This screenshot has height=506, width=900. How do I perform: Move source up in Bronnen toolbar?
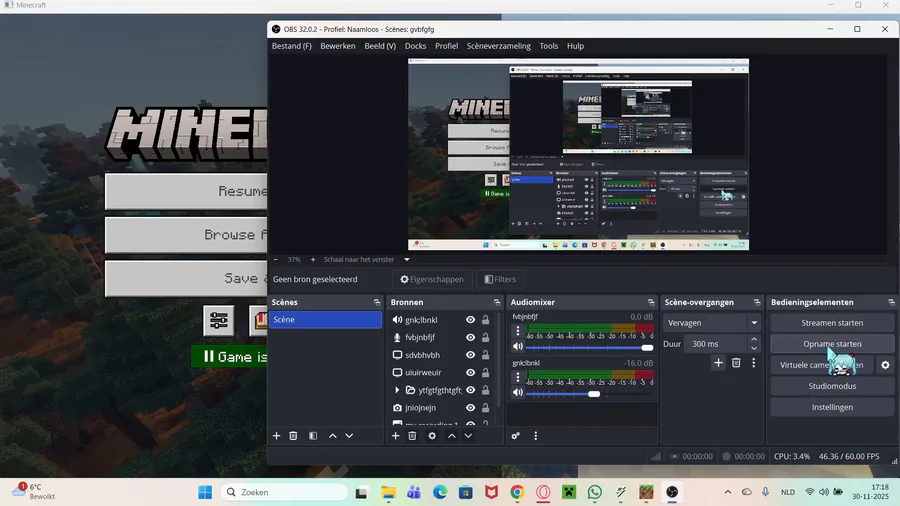coord(452,436)
